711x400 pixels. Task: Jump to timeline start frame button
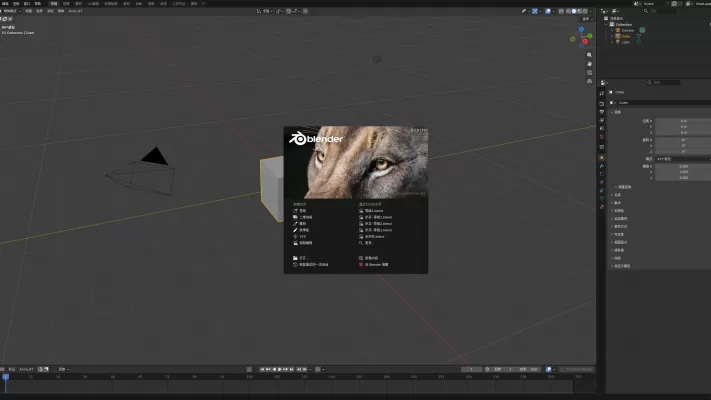coord(262,370)
